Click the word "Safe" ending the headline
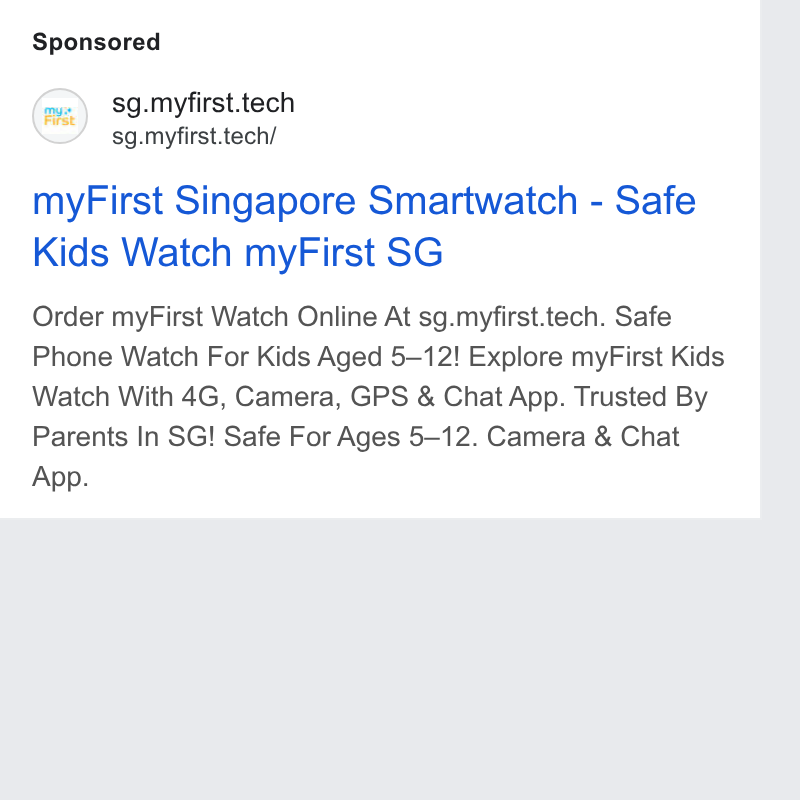 655,200
